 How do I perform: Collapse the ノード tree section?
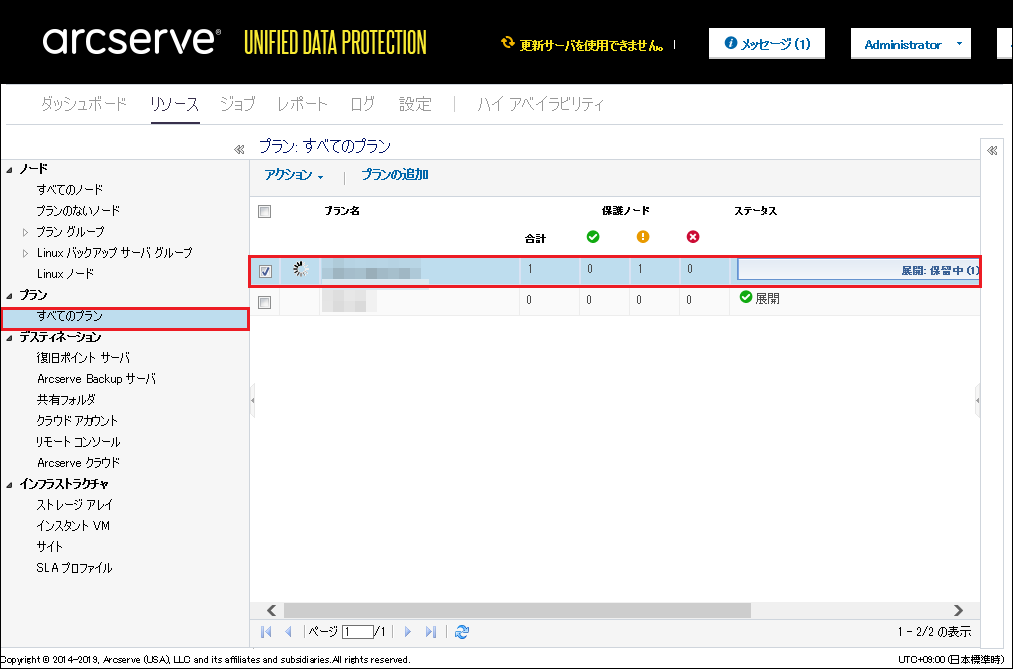(9, 170)
